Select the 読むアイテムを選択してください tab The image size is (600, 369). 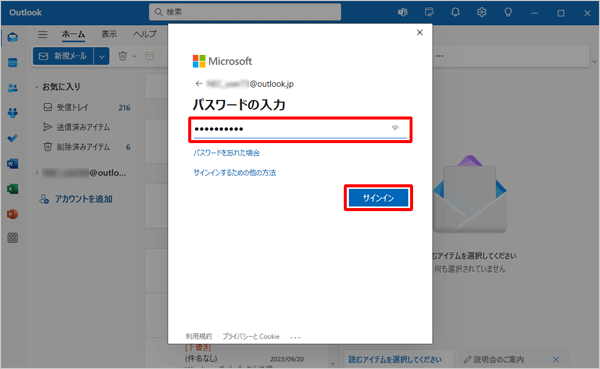pos(395,359)
